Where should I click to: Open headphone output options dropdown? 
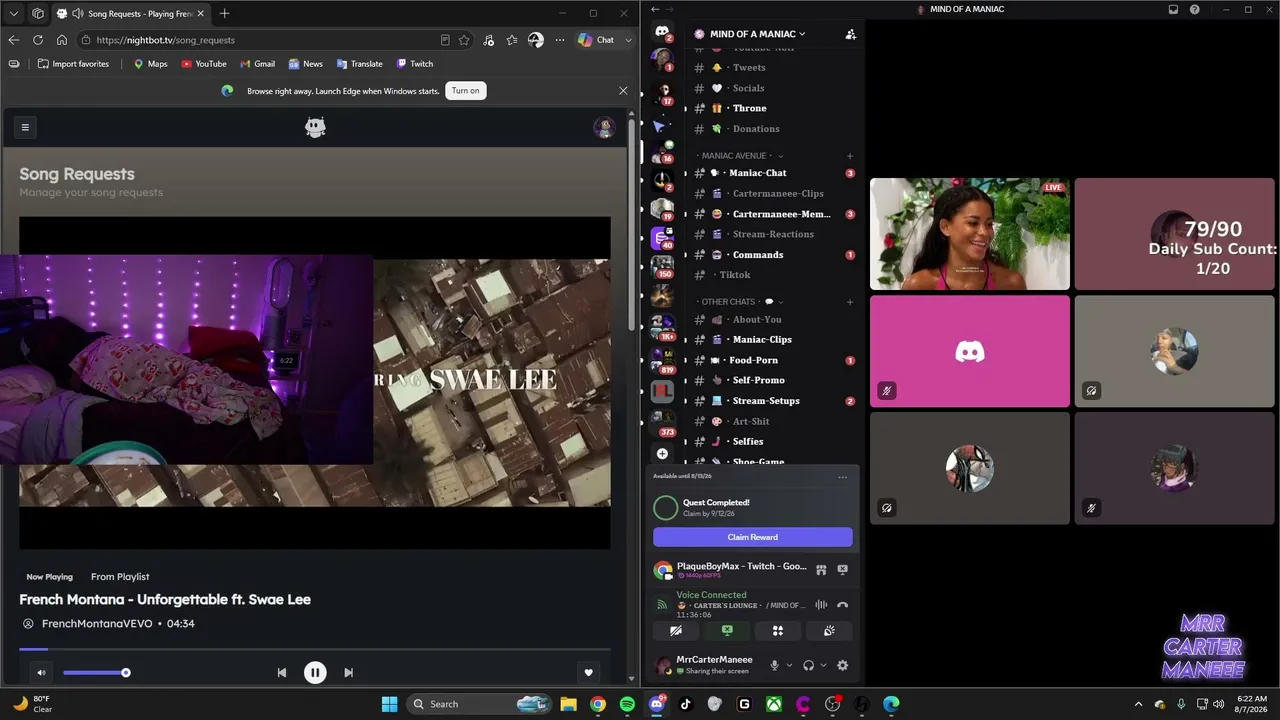coord(823,665)
